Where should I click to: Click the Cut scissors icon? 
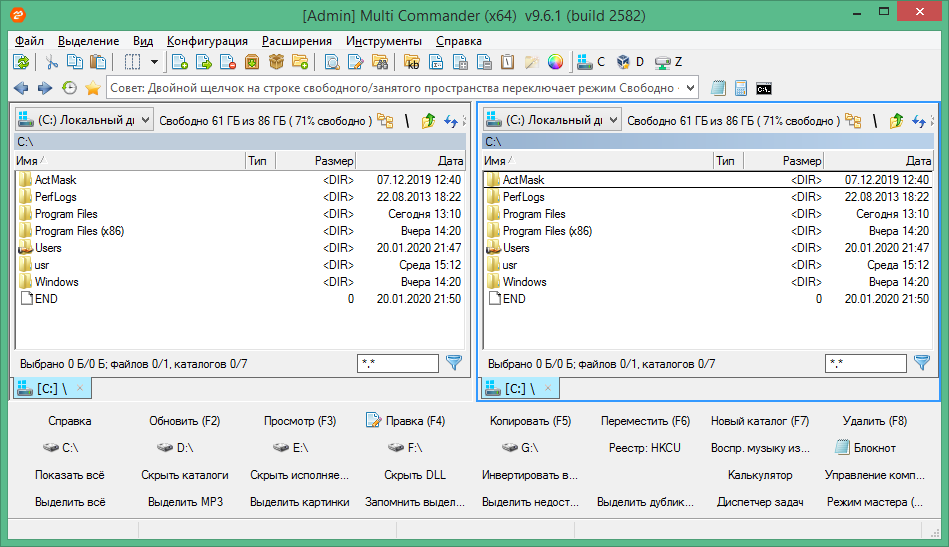pos(53,62)
